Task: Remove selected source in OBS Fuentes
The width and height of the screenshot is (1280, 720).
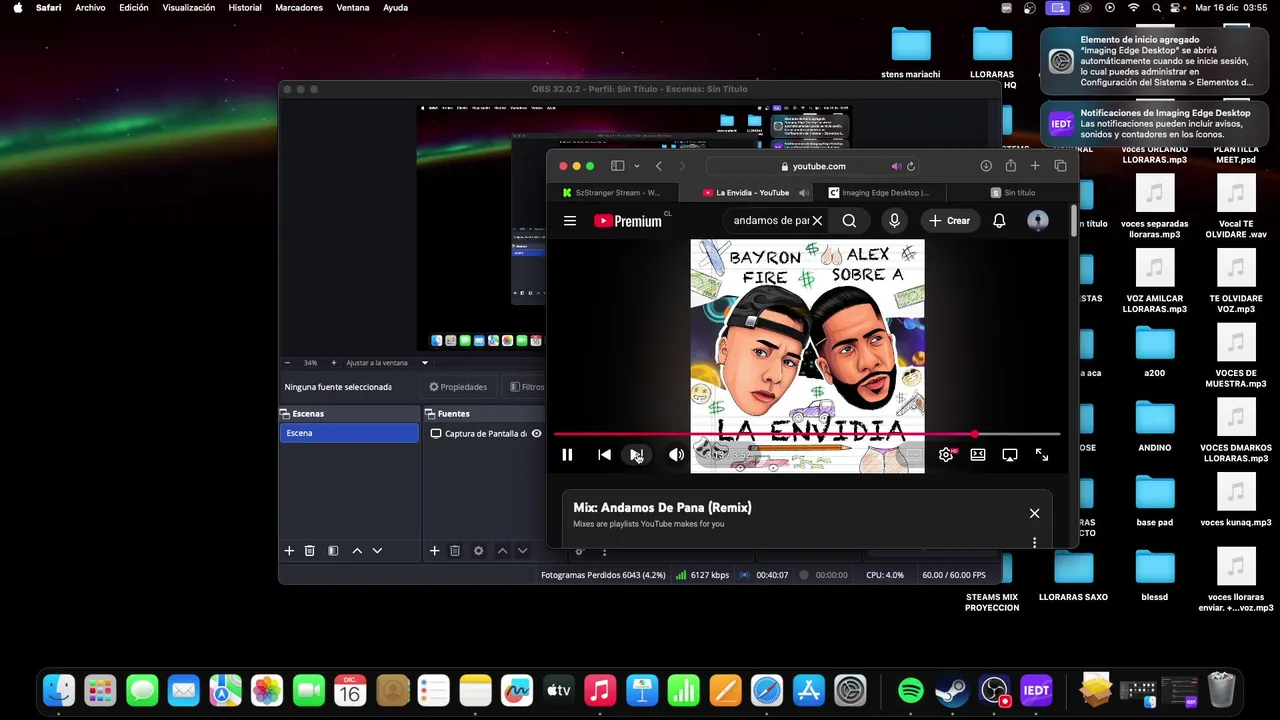Action: (455, 551)
